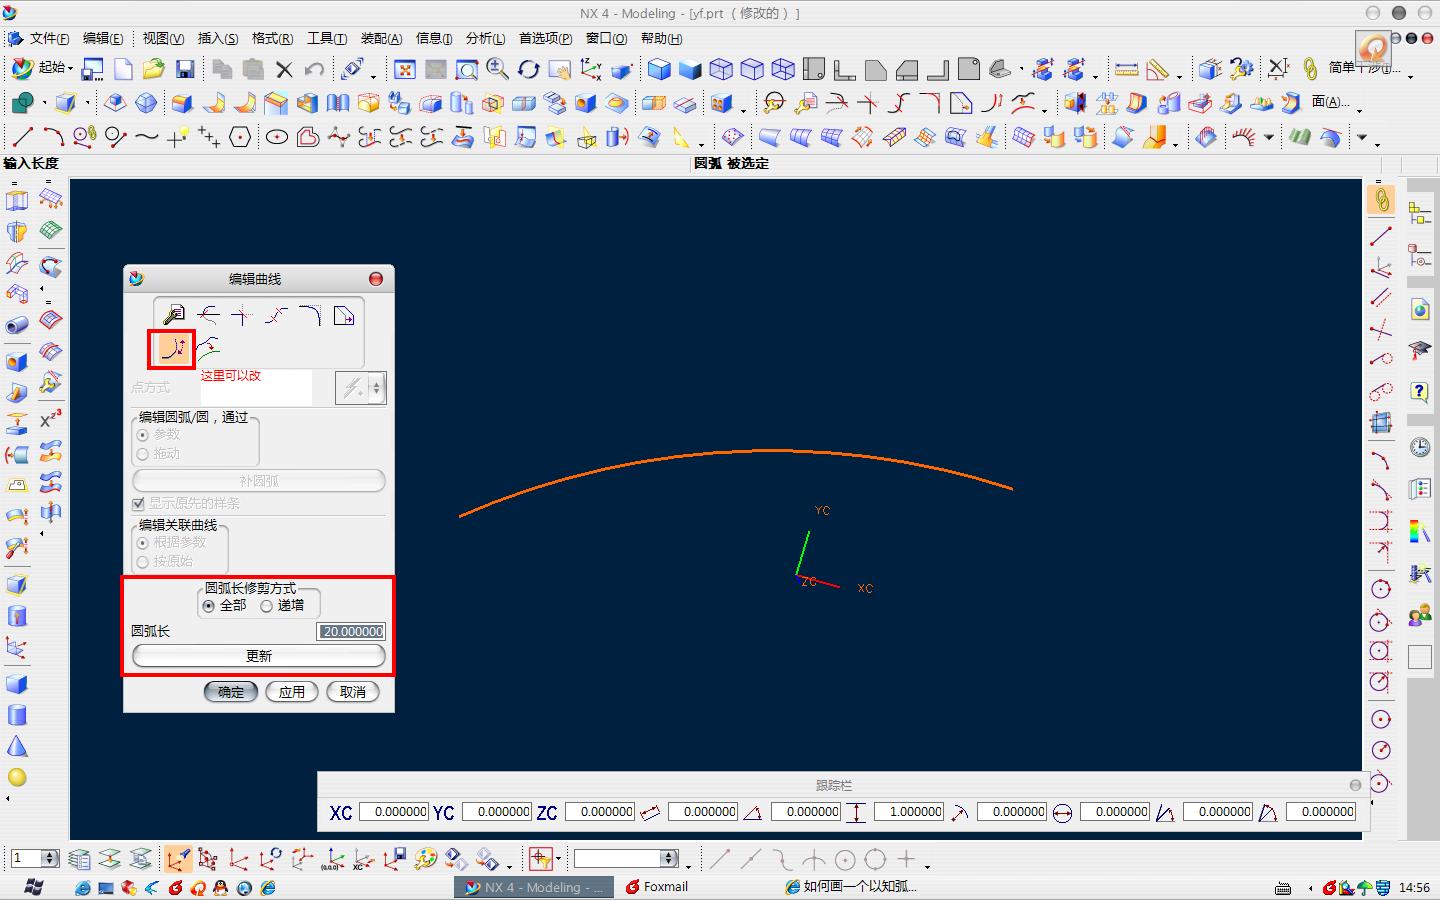Select the Edit Curve Parameters icon in dialog

tap(174, 316)
